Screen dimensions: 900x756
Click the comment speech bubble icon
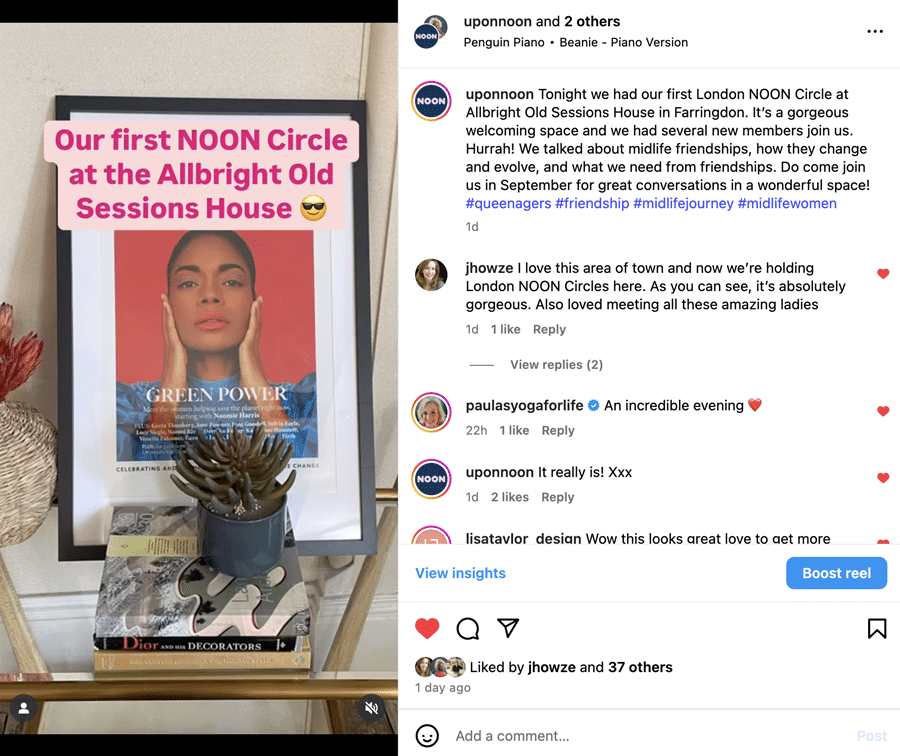468,629
